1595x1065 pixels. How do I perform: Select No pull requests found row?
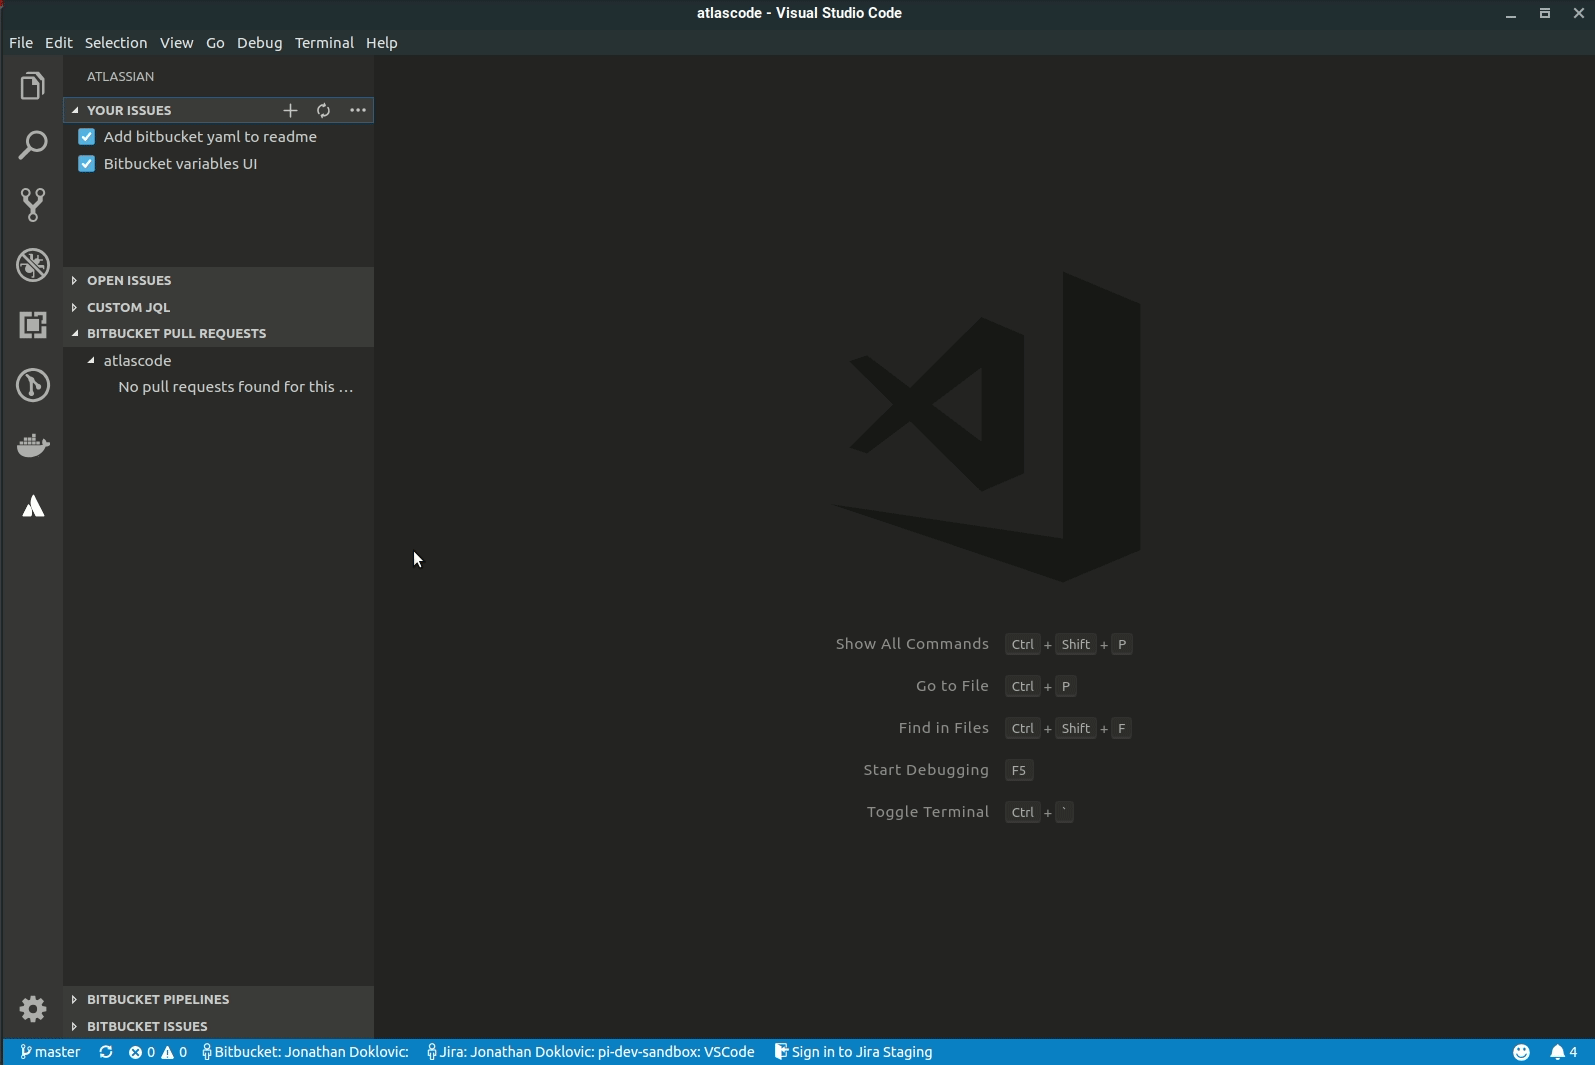(219, 387)
